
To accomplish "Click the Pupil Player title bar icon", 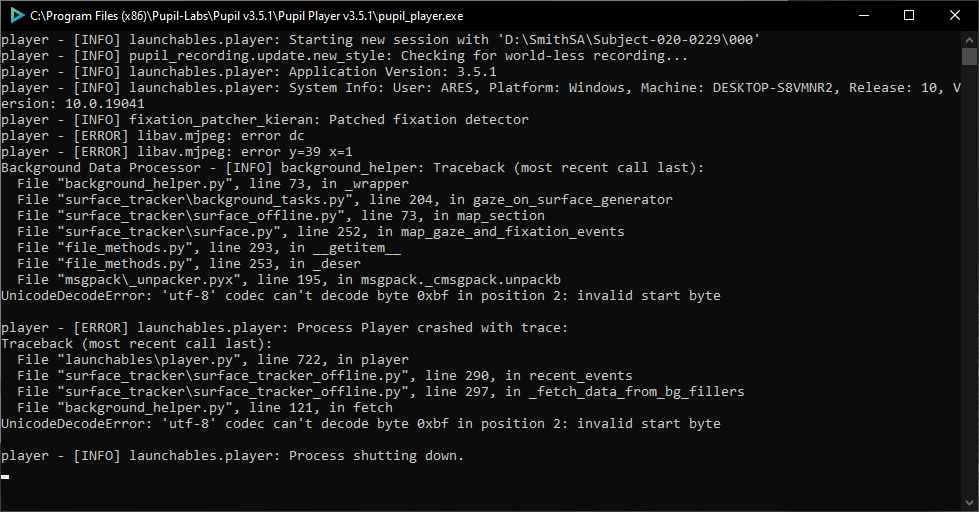I will coord(17,16).
